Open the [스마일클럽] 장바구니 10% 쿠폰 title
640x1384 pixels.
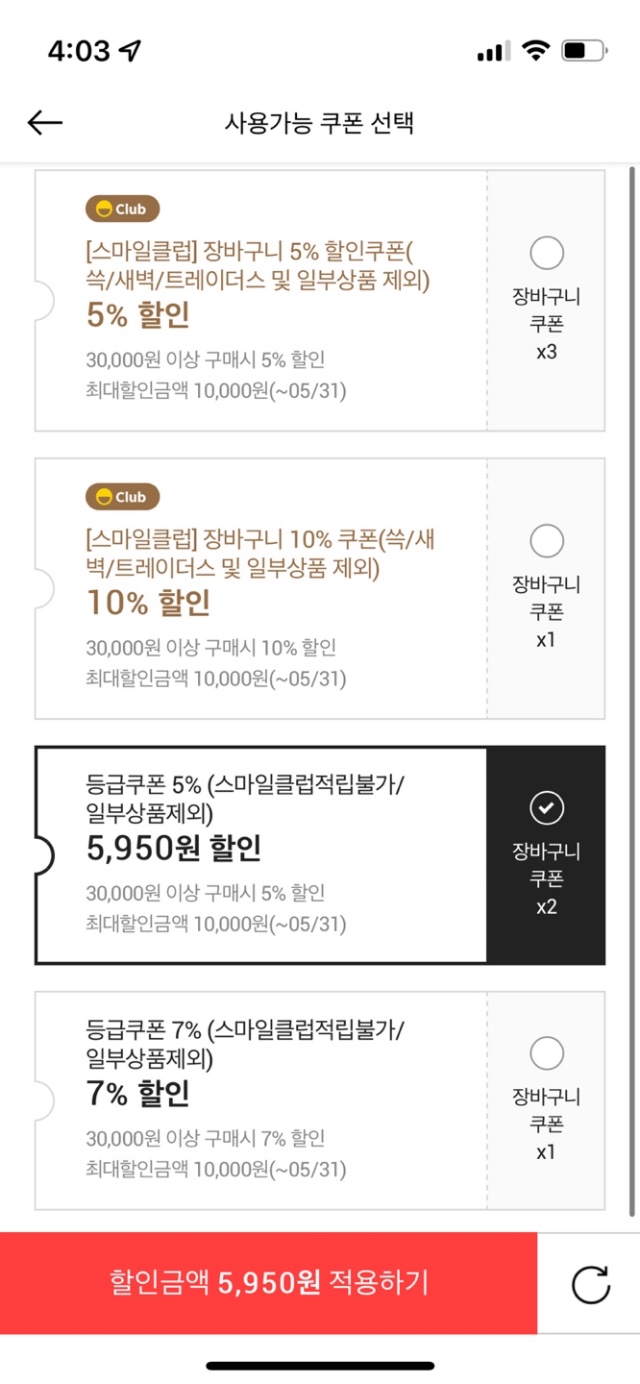260,554
